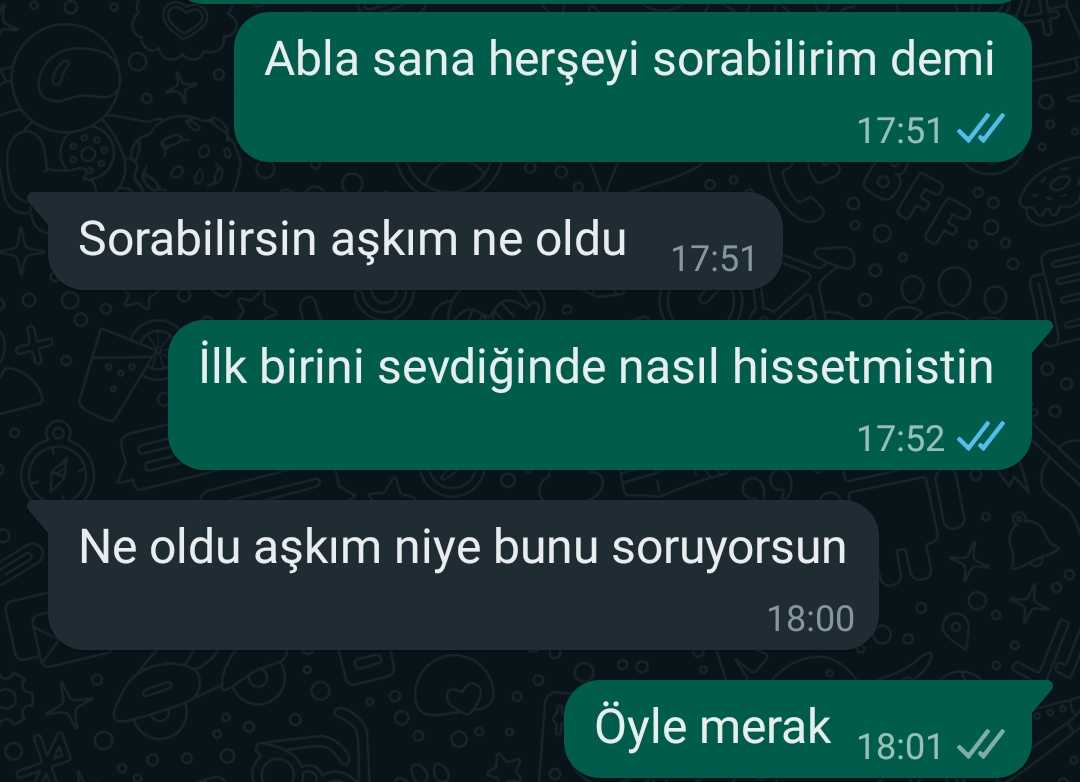Select message 'İlk birini sevdiğinde nasıl hissetmistin'
Screen dimensions: 1080x782
click(599, 395)
